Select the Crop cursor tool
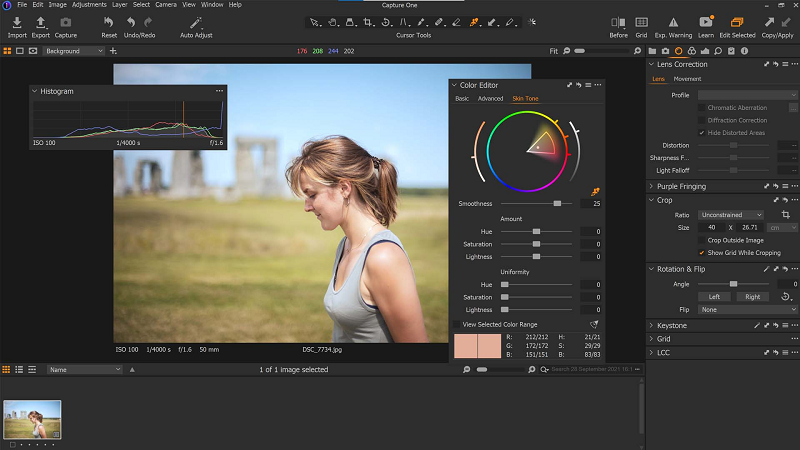Image resolution: width=800 pixels, height=450 pixels. [x=368, y=22]
